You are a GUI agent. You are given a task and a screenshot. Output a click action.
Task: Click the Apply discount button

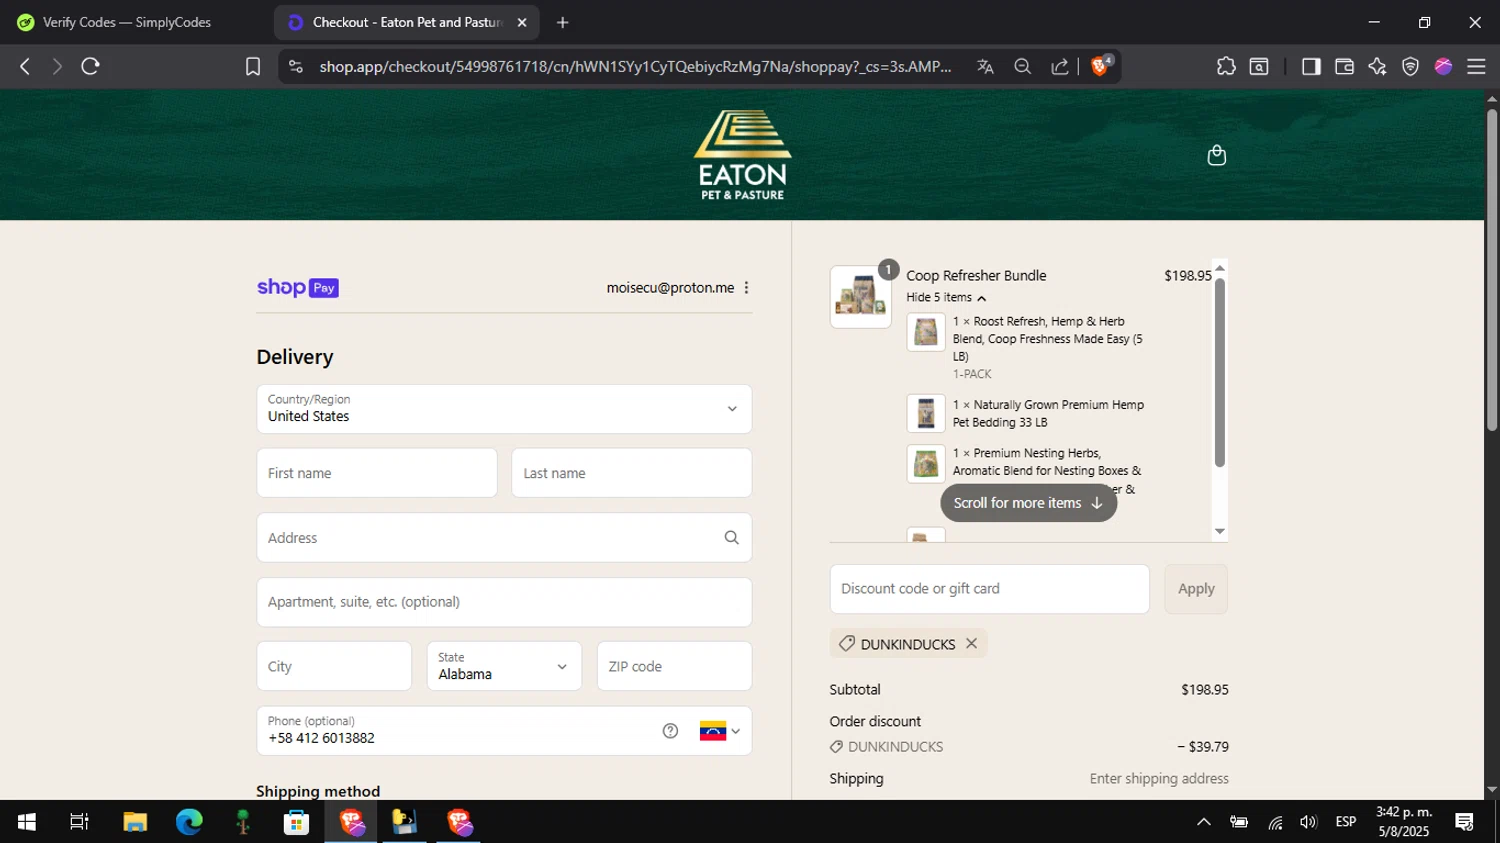click(1196, 589)
